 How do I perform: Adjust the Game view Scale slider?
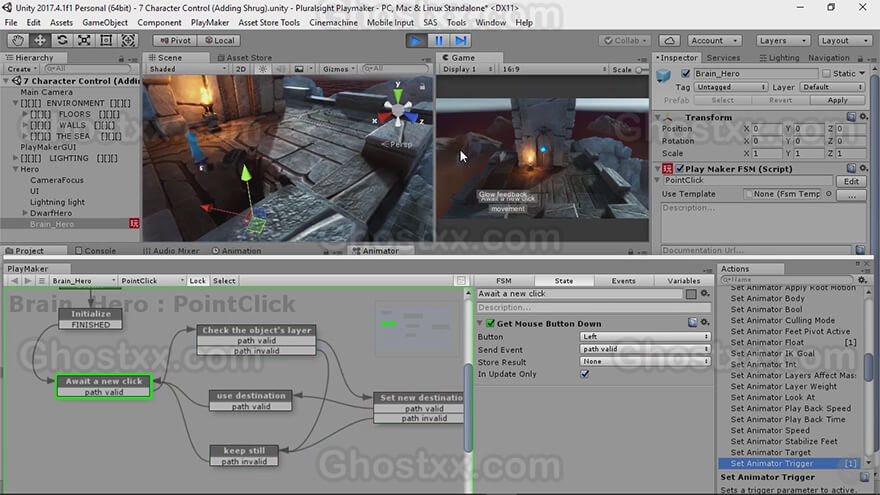pos(641,70)
